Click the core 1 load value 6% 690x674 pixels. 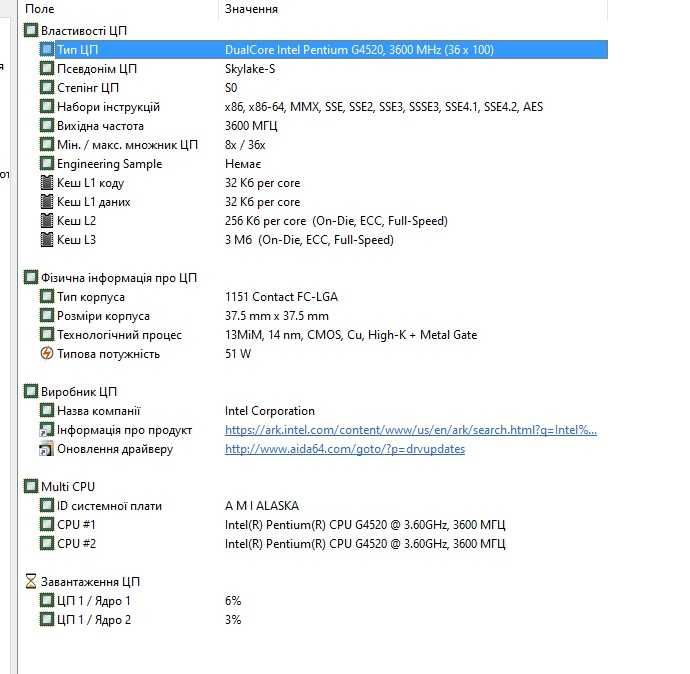click(233, 601)
